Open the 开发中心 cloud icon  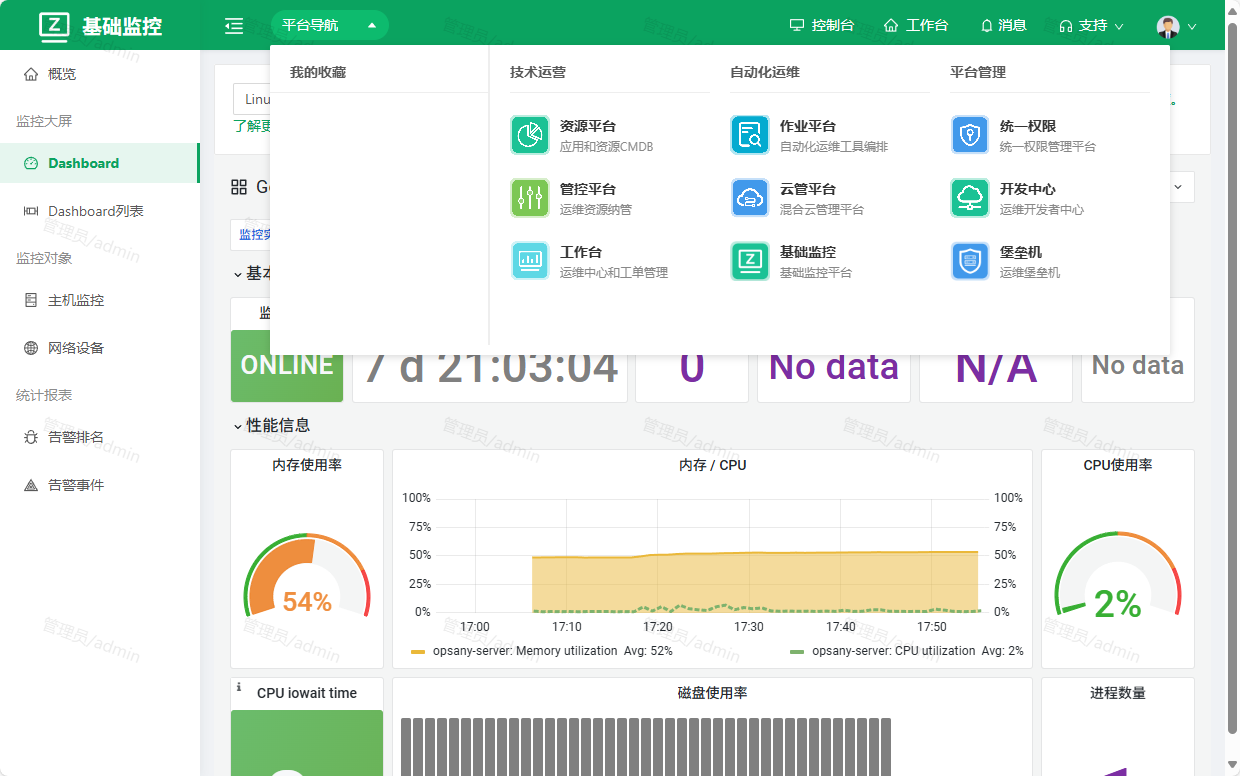[970, 198]
